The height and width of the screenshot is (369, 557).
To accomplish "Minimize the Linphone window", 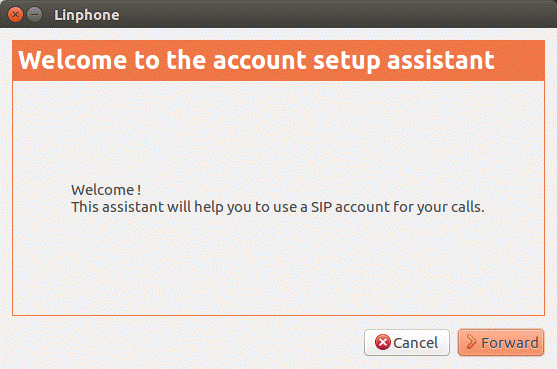I will (x=34, y=15).
